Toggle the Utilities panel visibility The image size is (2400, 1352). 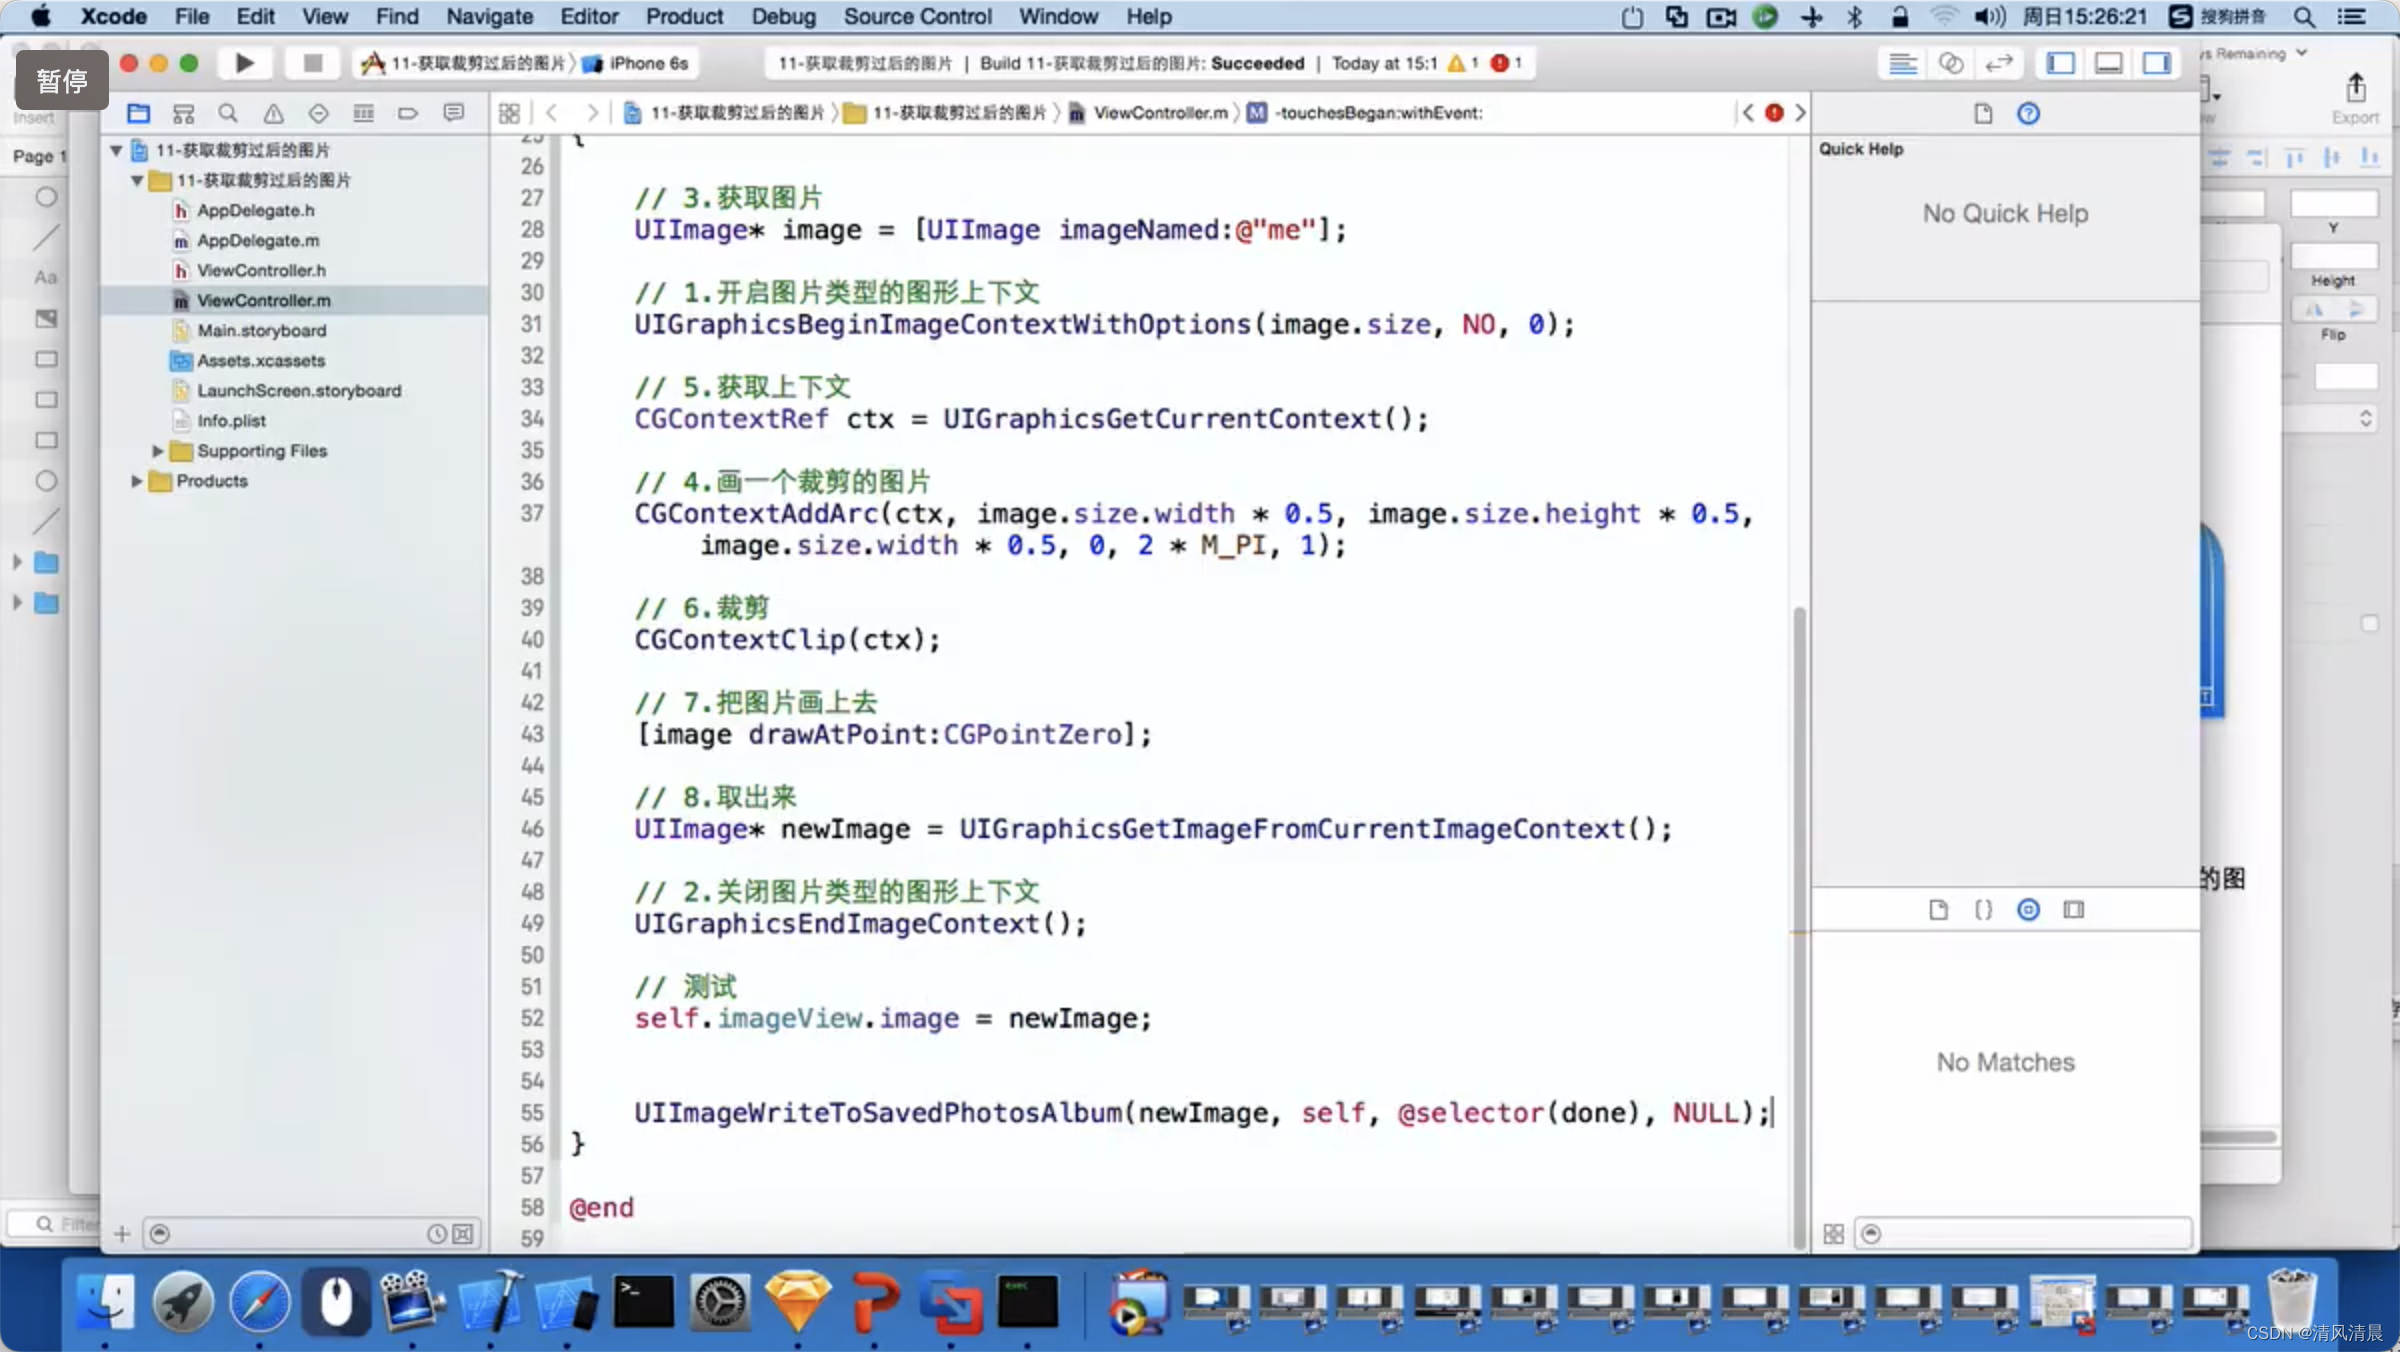click(x=2156, y=63)
